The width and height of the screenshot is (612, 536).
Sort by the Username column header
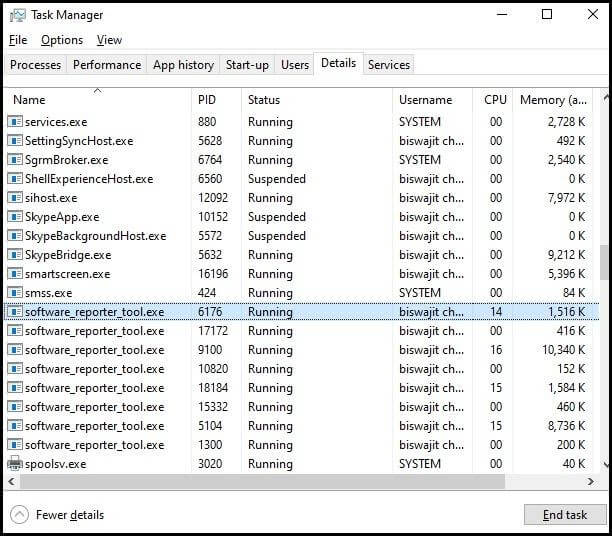pyautogui.click(x=432, y=100)
